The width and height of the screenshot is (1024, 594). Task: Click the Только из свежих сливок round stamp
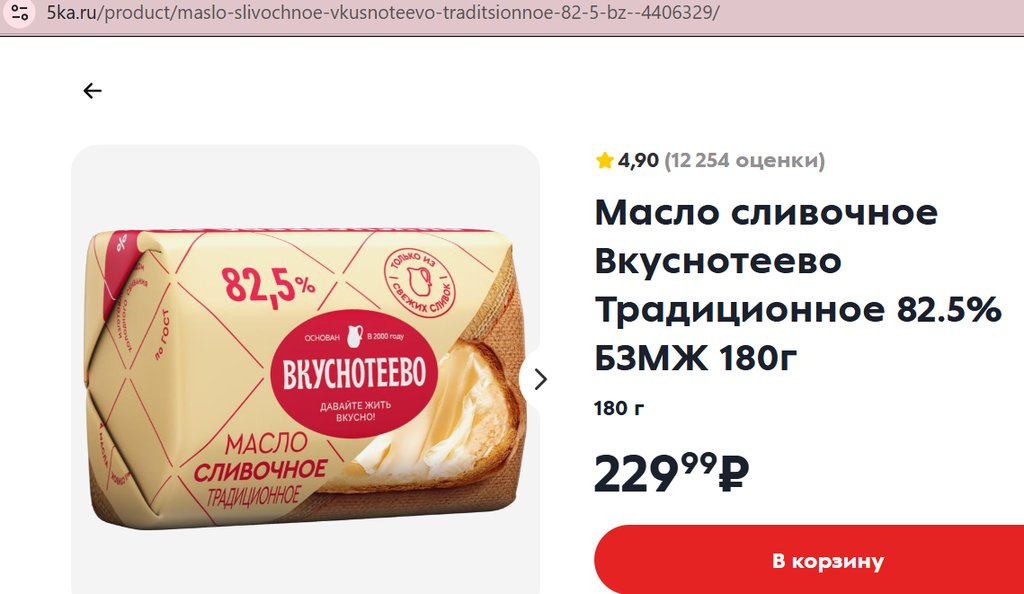click(x=419, y=283)
